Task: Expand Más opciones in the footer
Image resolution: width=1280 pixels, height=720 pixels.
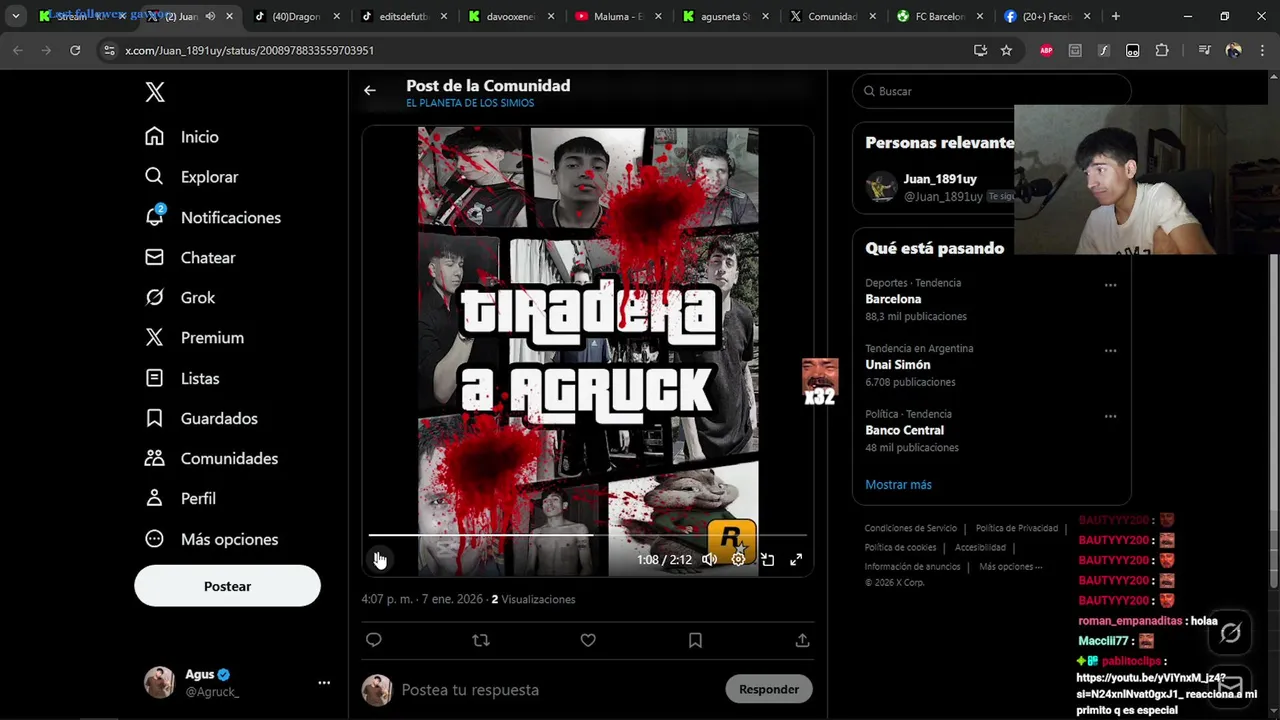Action: [x=1010, y=566]
